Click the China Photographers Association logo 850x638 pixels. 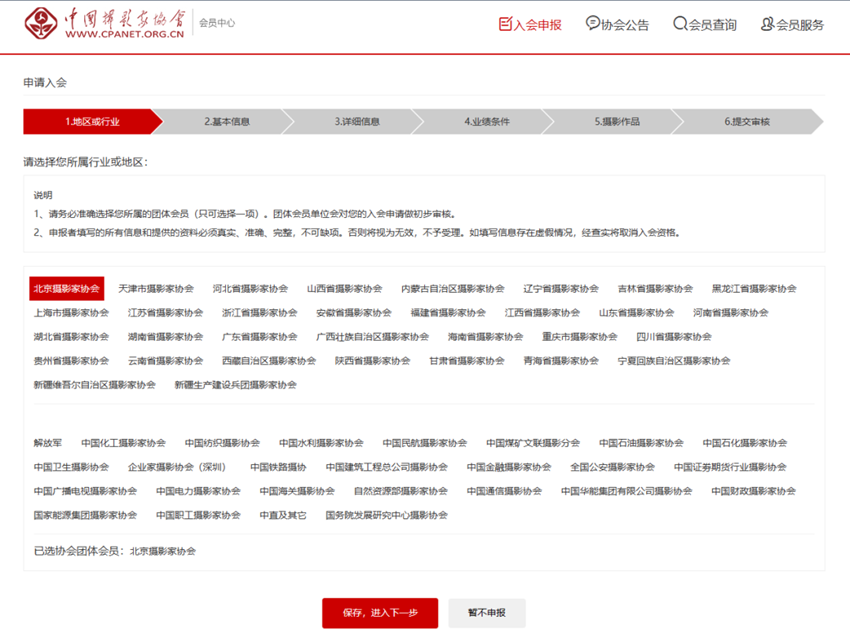[x=104, y=23]
